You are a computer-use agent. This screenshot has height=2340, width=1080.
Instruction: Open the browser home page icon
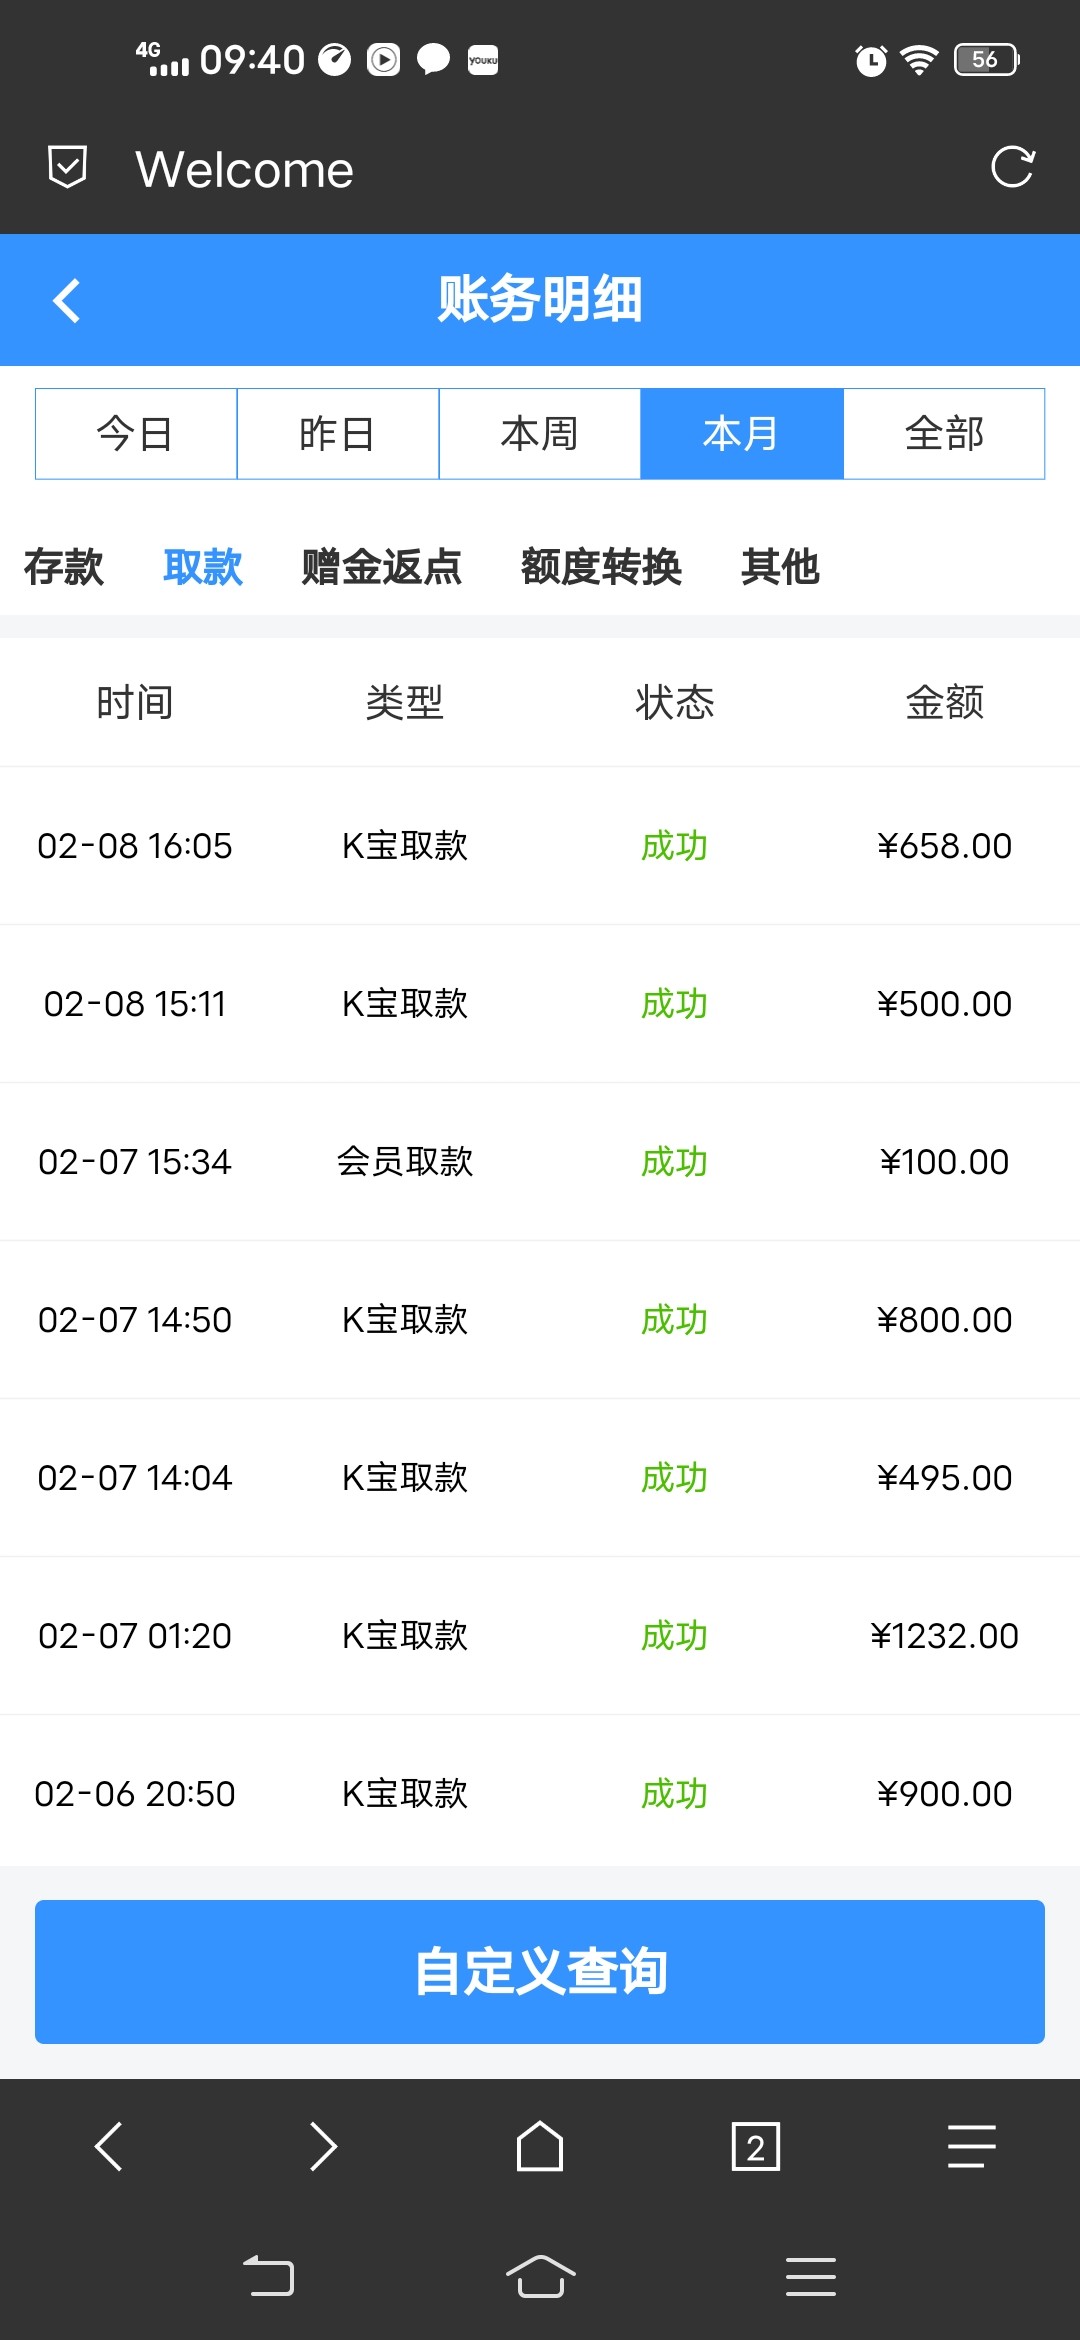pos(540,2146)
